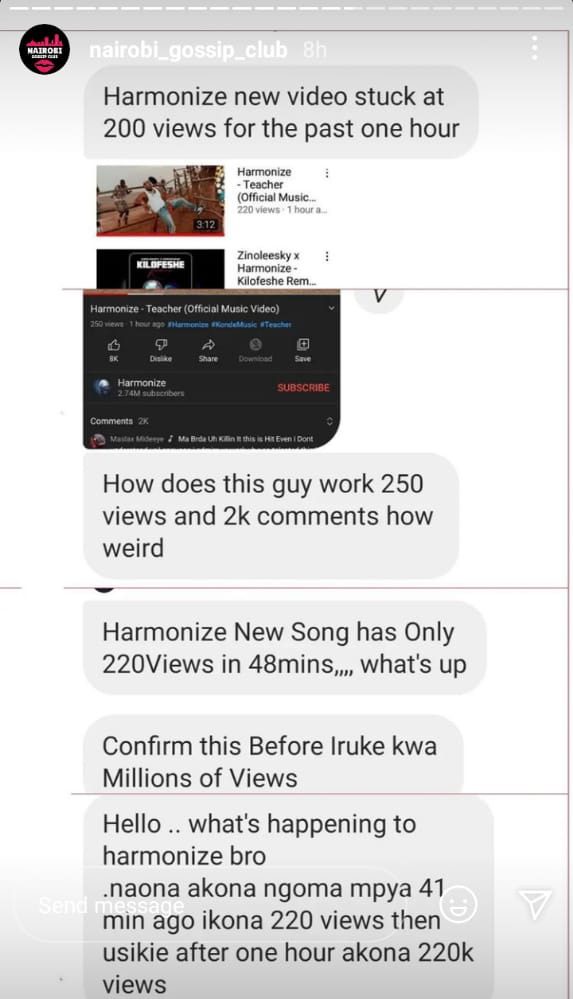Tap the Dislike thumbs-down icon
Screen dimensions: 573x999
161,345
